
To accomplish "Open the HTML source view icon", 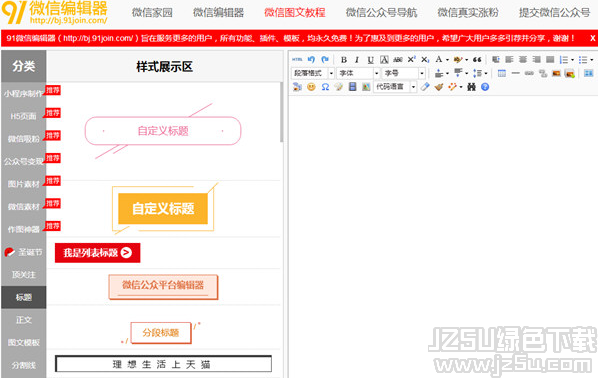I will (297, 60).
